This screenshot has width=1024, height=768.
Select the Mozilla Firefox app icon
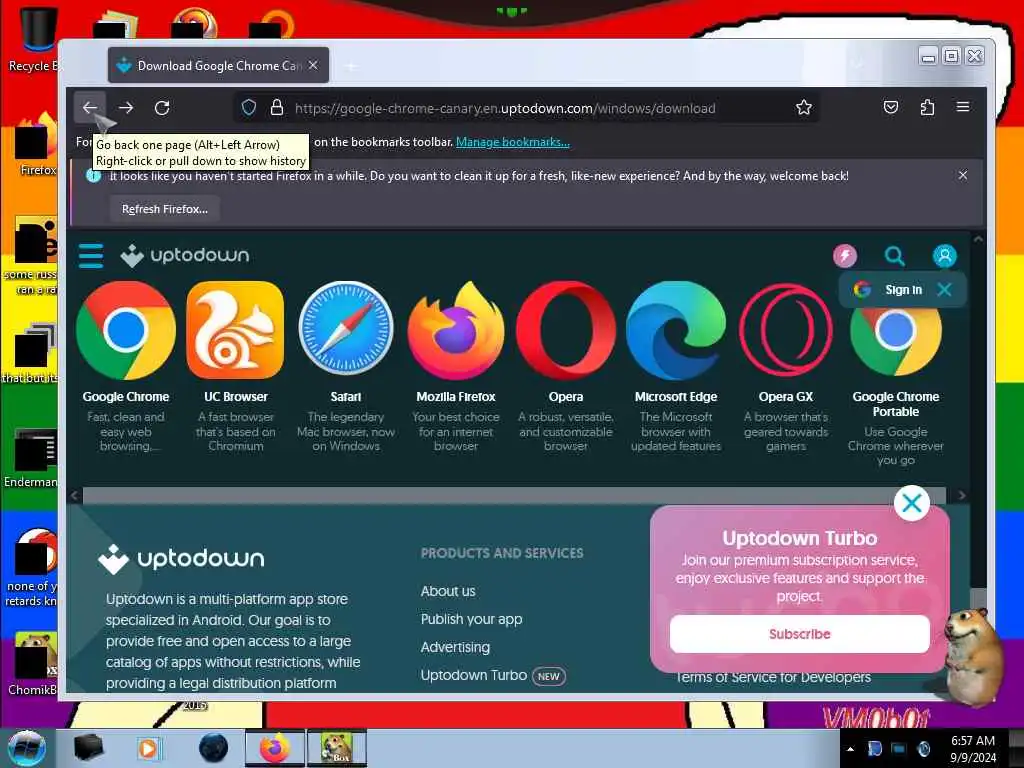coord(456,330)
